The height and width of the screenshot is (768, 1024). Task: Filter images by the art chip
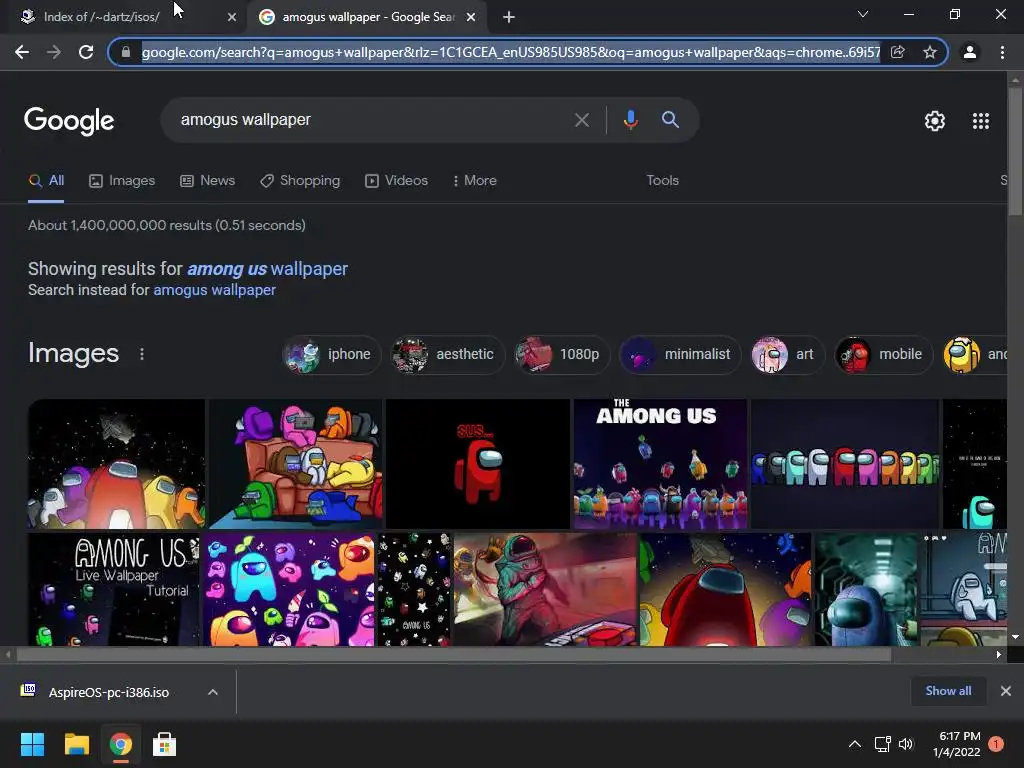788,355
